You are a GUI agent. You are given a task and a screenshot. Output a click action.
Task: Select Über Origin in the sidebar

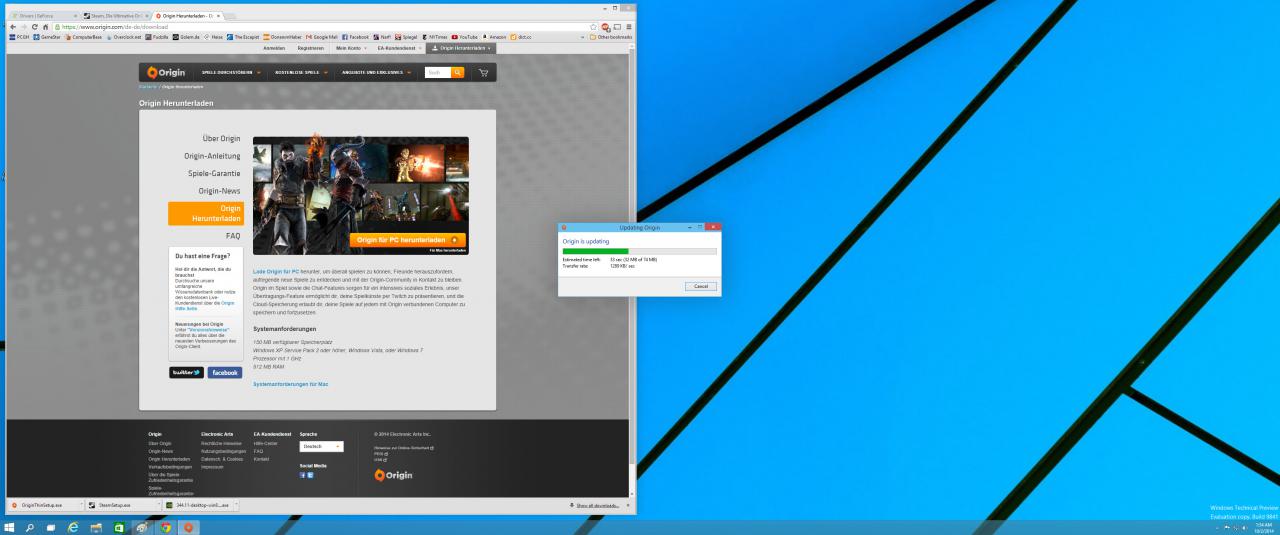pos(221,138)
